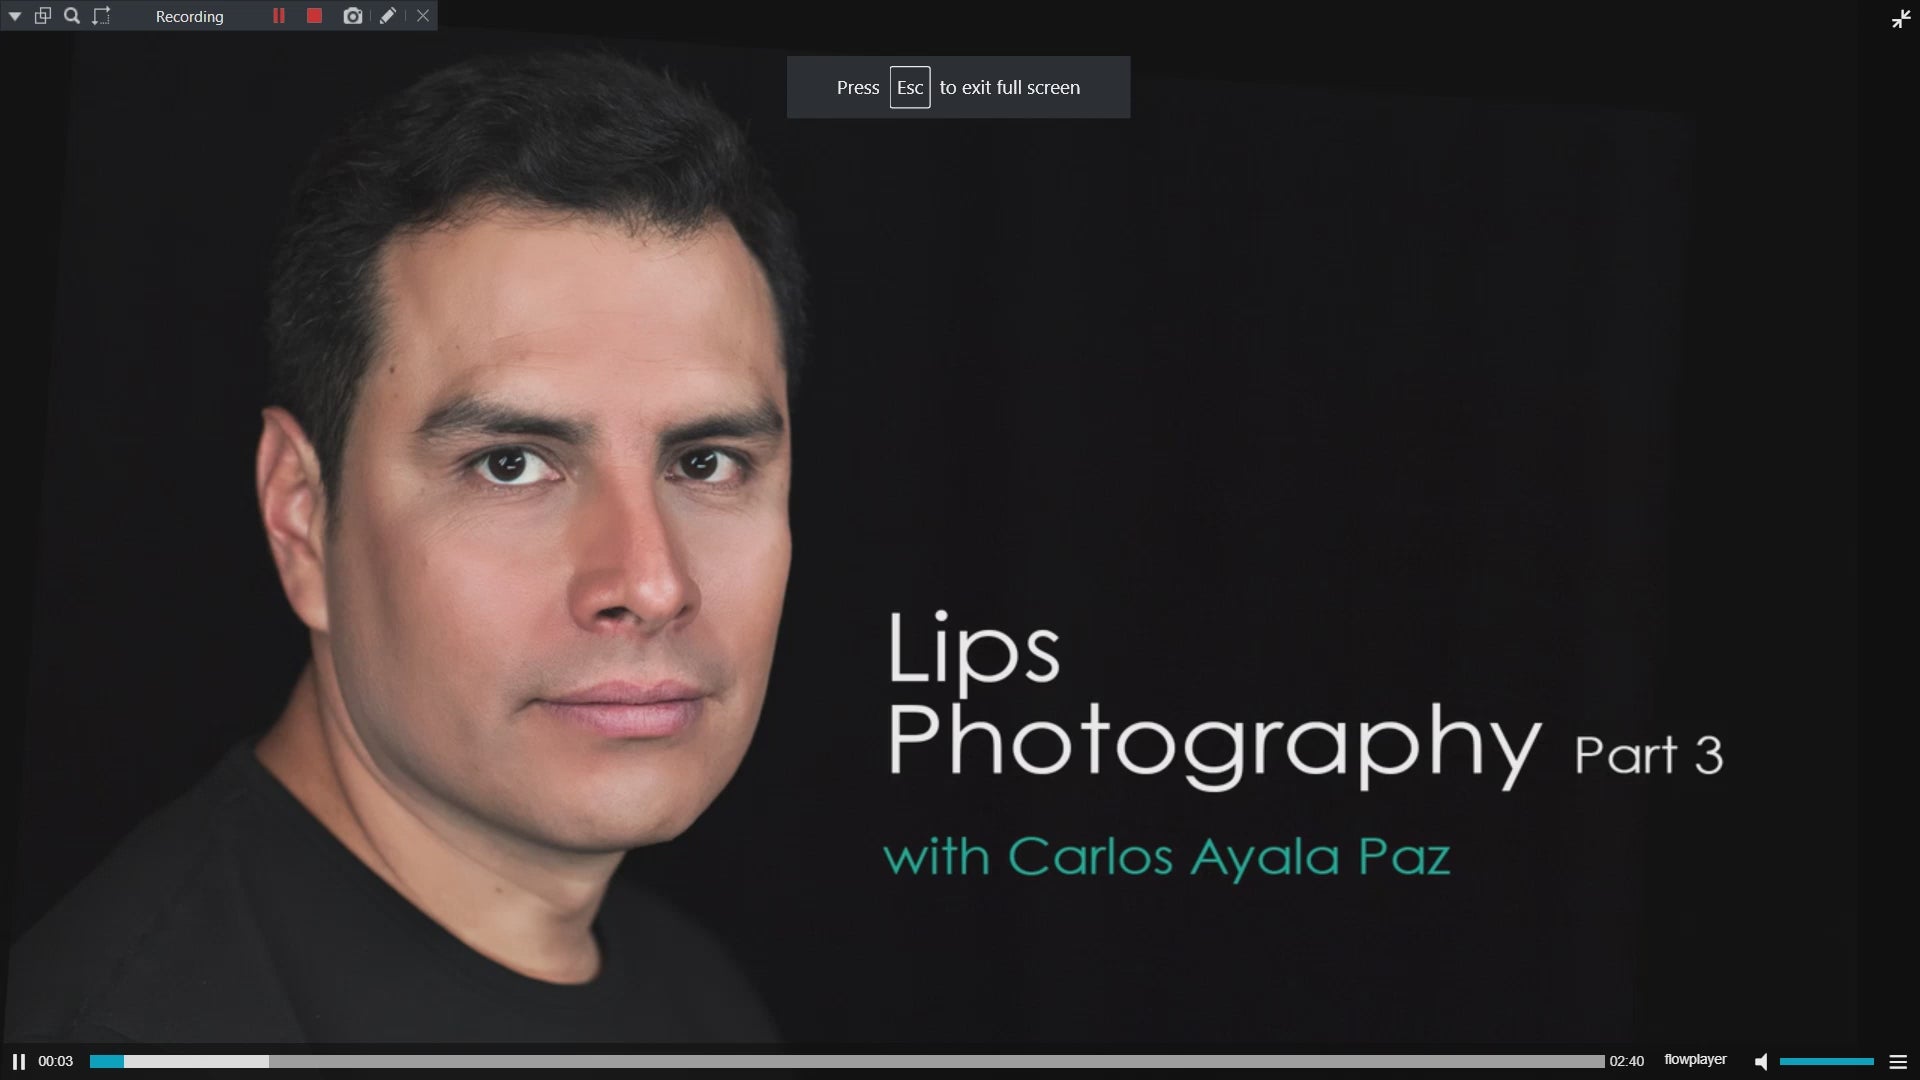This screenshot has height=1080, width=1920.
Task: Stop the recording with red square
Action: point(314,16)
